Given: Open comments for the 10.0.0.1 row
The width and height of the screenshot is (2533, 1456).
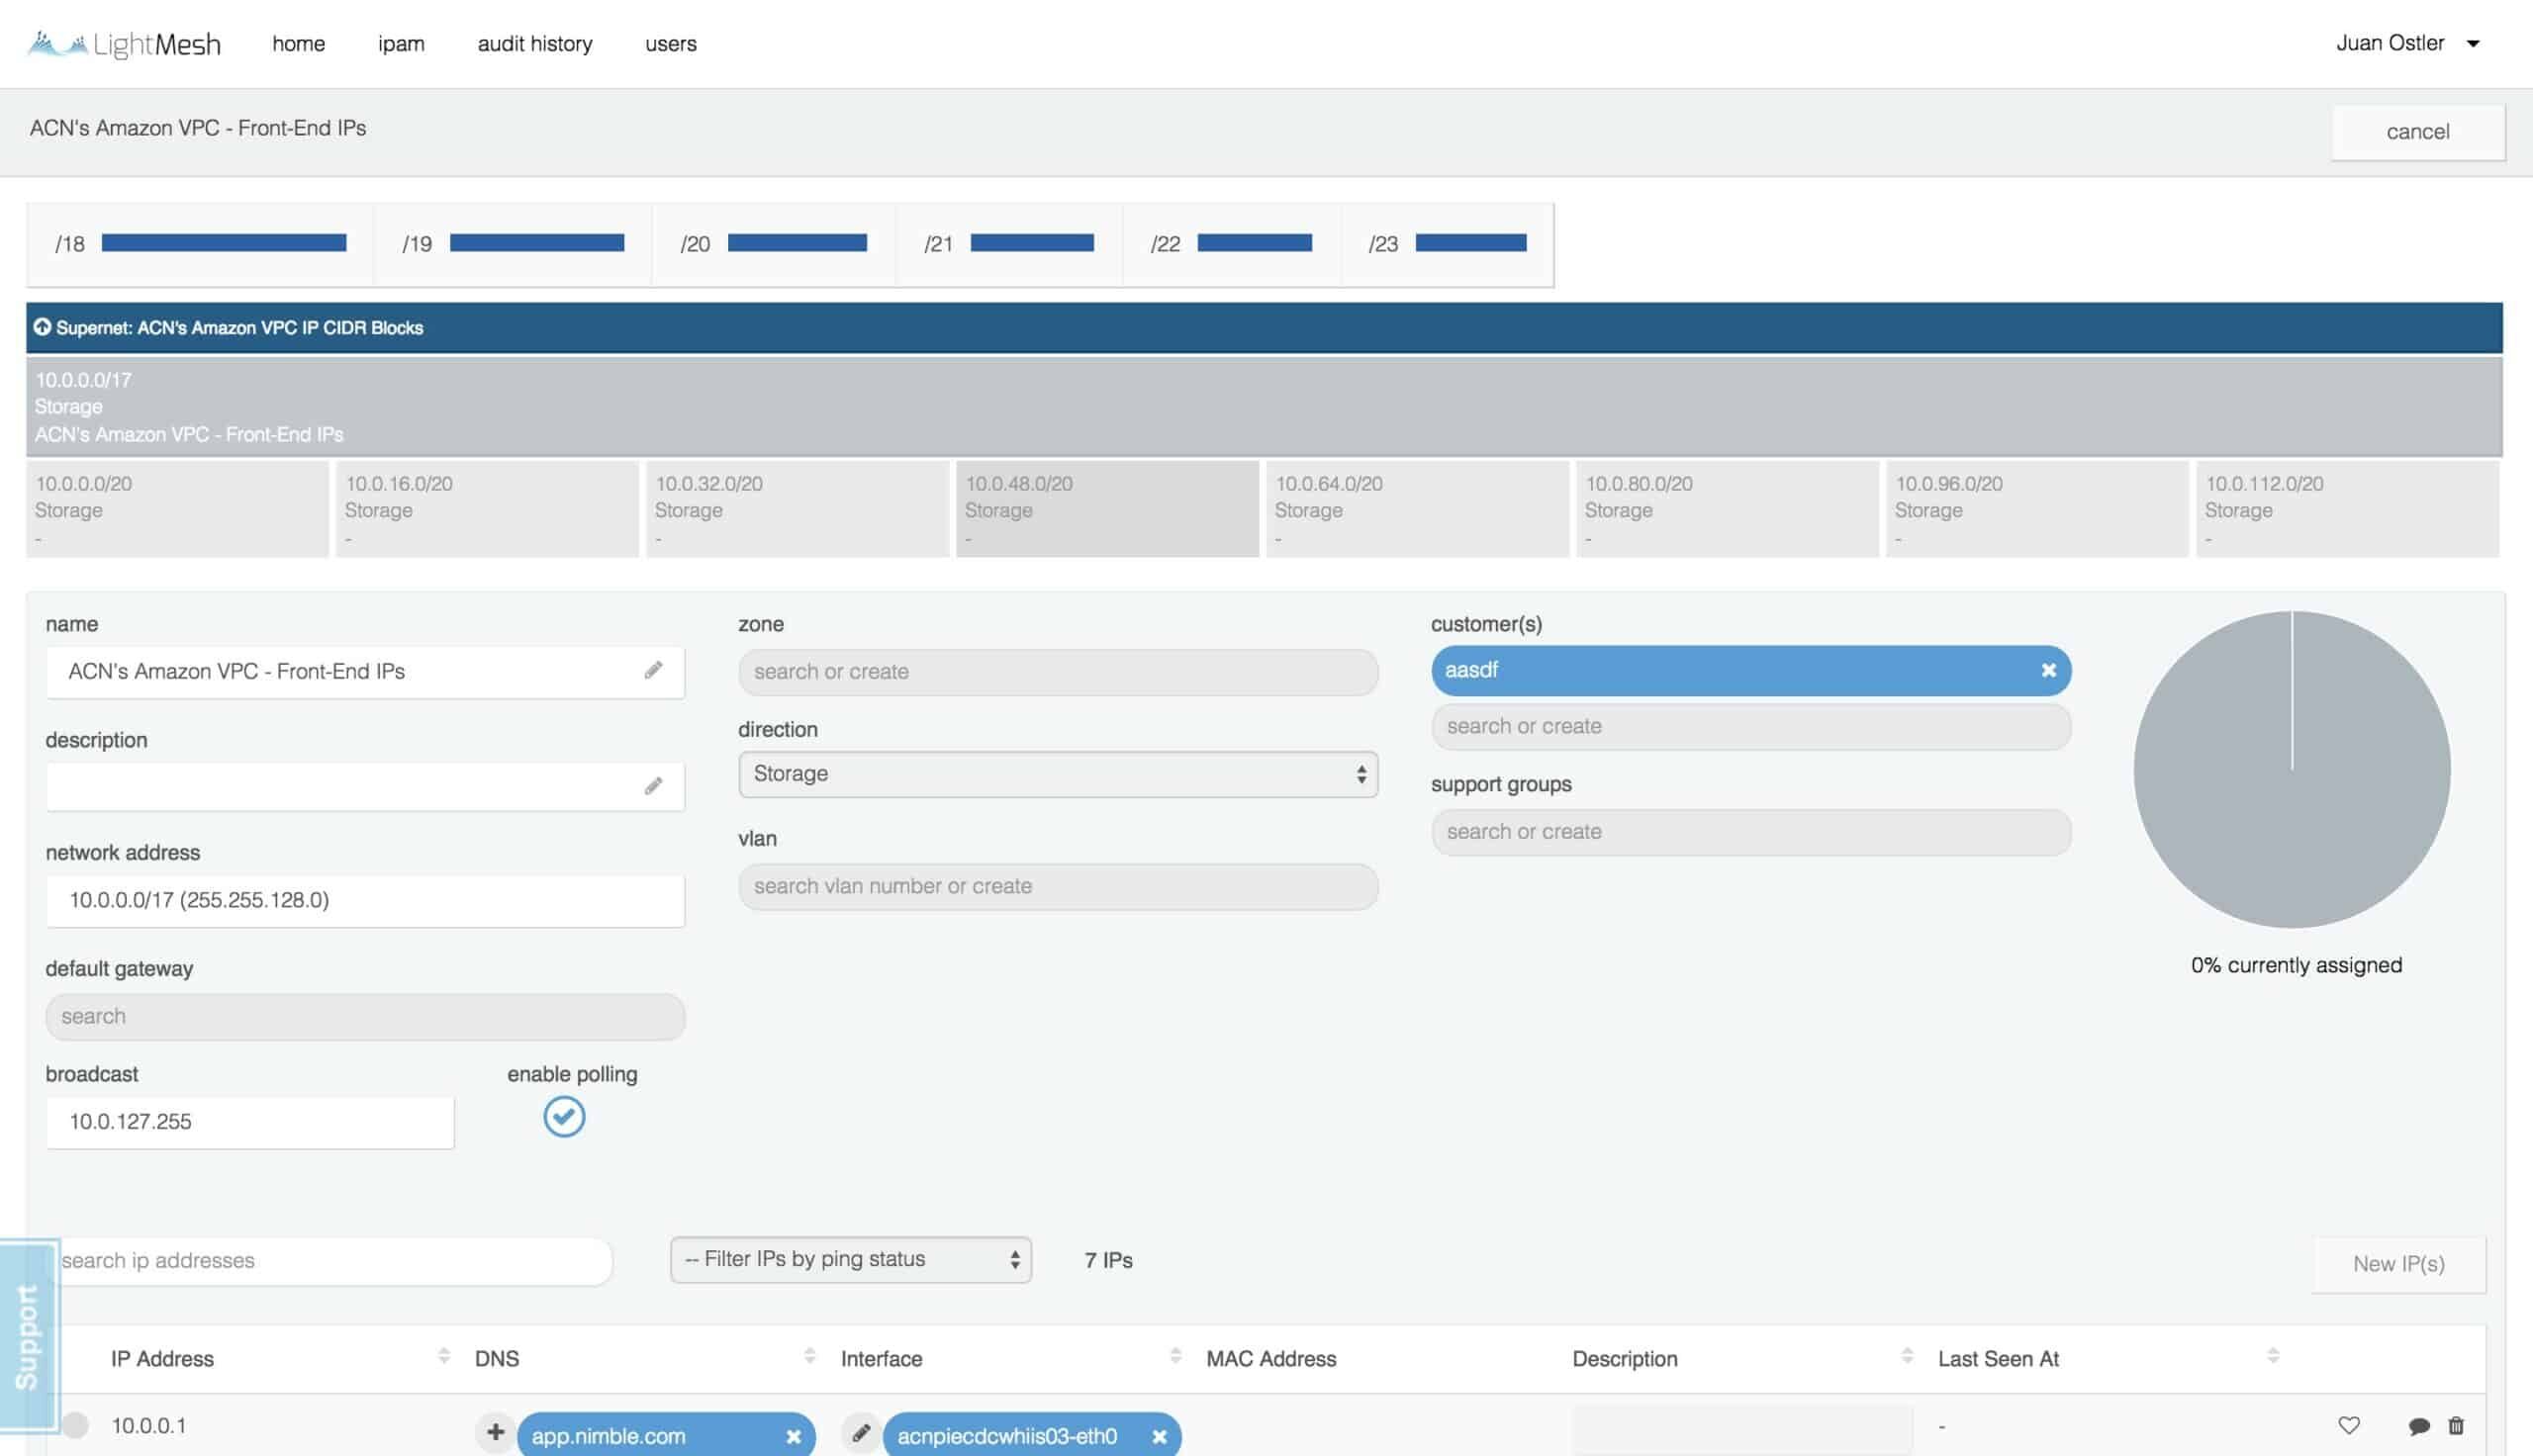Looking at the screenshot, I should point(2419,1427).
